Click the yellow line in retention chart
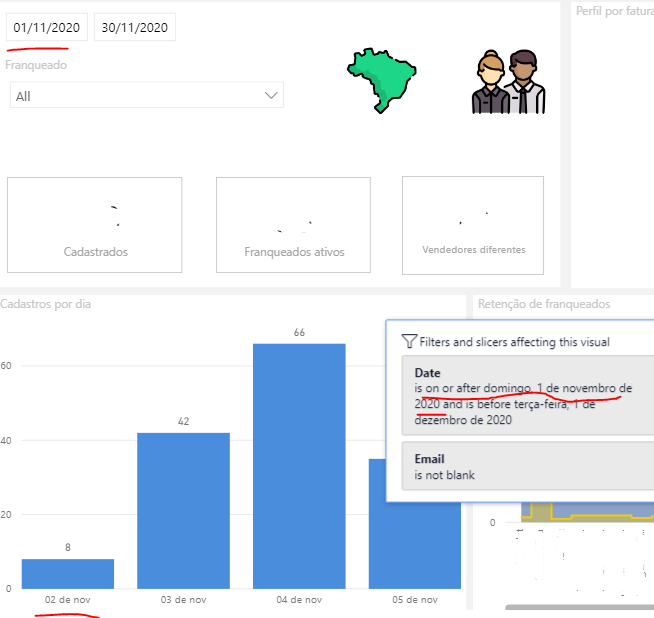 coord(601,516)
